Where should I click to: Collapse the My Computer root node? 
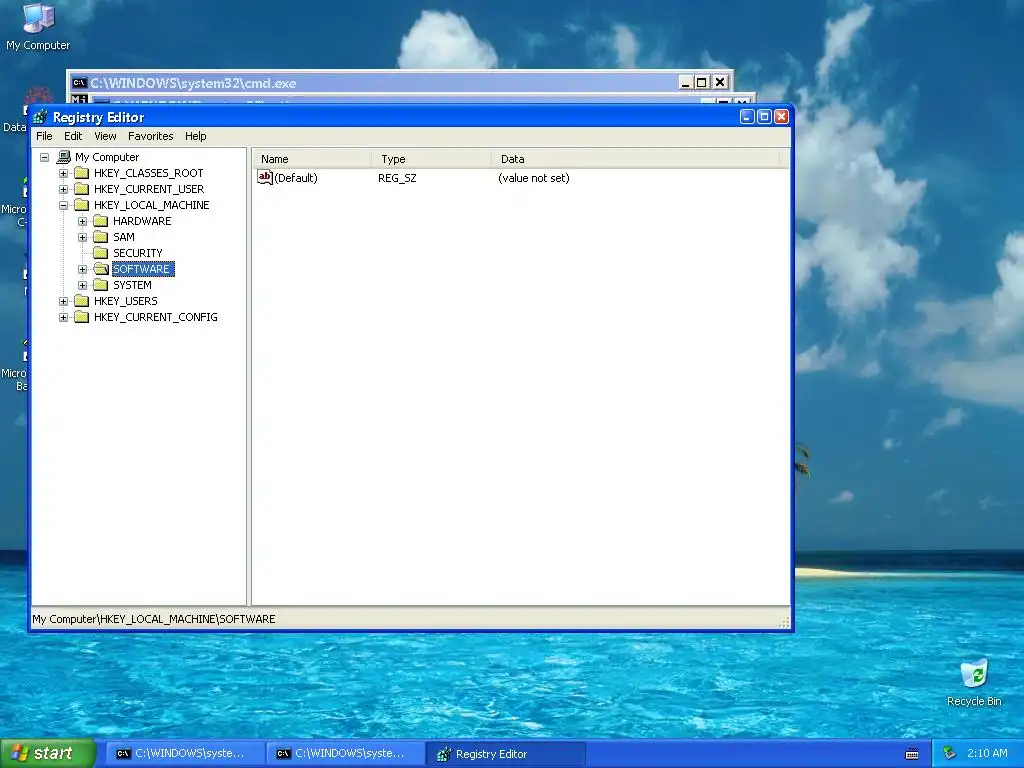point(44,157)
